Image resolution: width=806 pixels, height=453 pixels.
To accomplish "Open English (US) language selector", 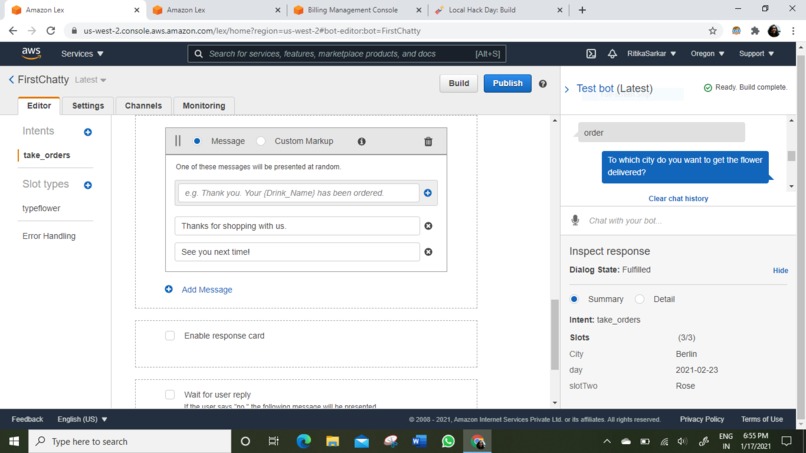I will coord(82,419).
